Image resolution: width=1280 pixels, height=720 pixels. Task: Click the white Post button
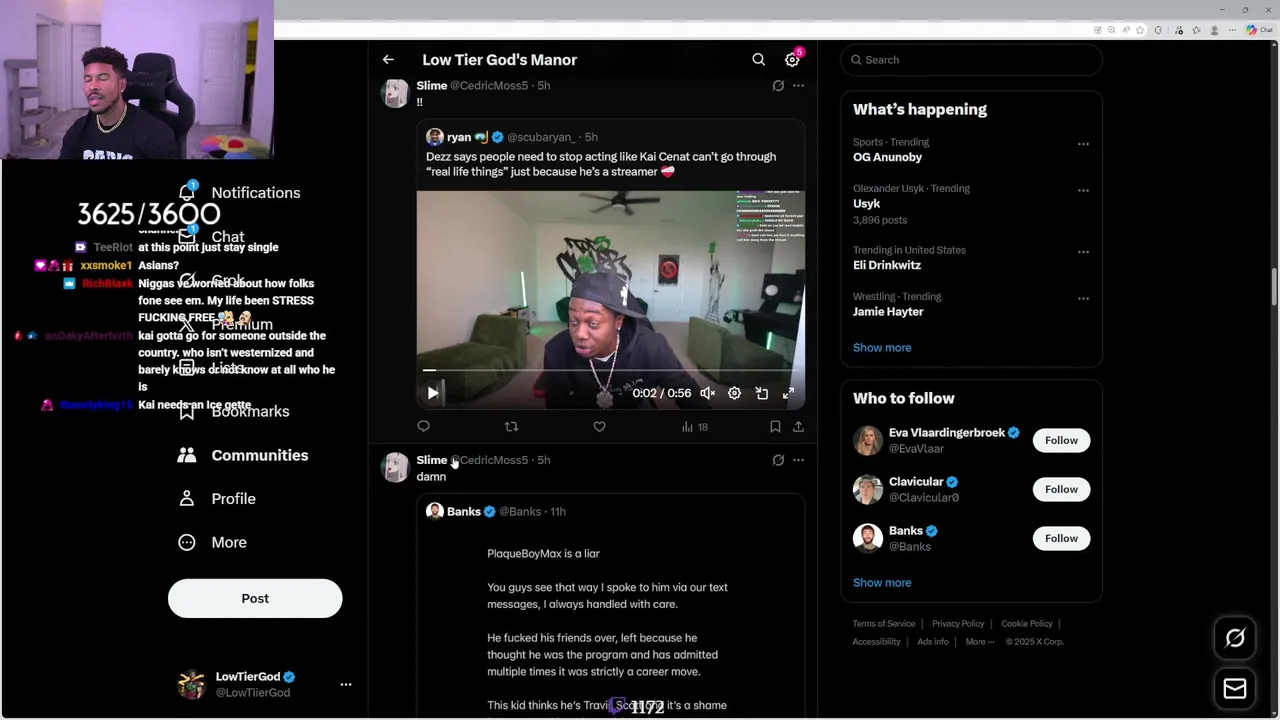tap(255, 598)
